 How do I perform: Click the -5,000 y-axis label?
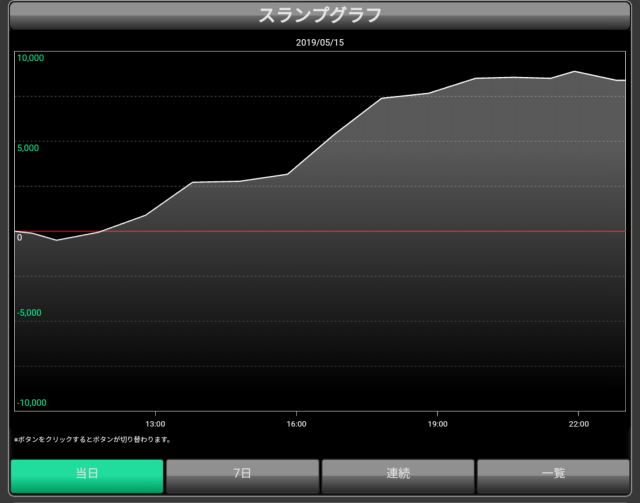(x=29, y=312)
